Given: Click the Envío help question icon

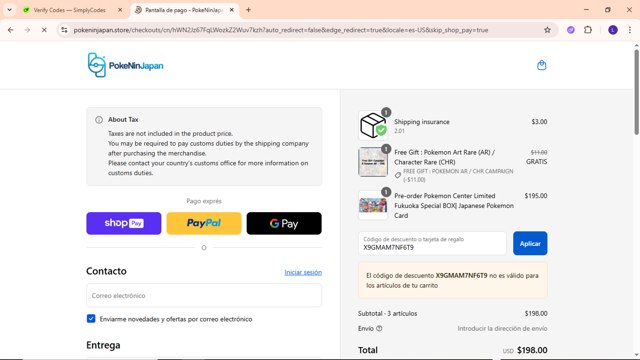Looking at the screenshot, I should [x=379, y=329].
